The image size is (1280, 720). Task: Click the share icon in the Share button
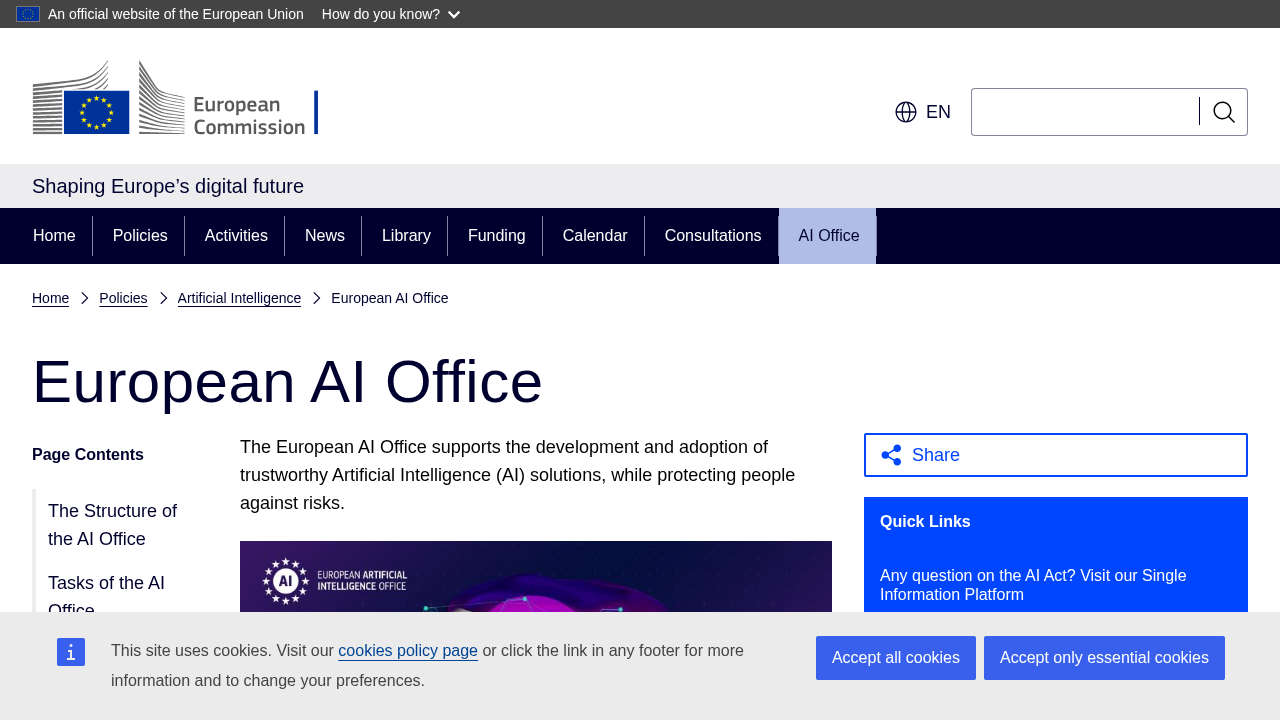pos(891,455)
